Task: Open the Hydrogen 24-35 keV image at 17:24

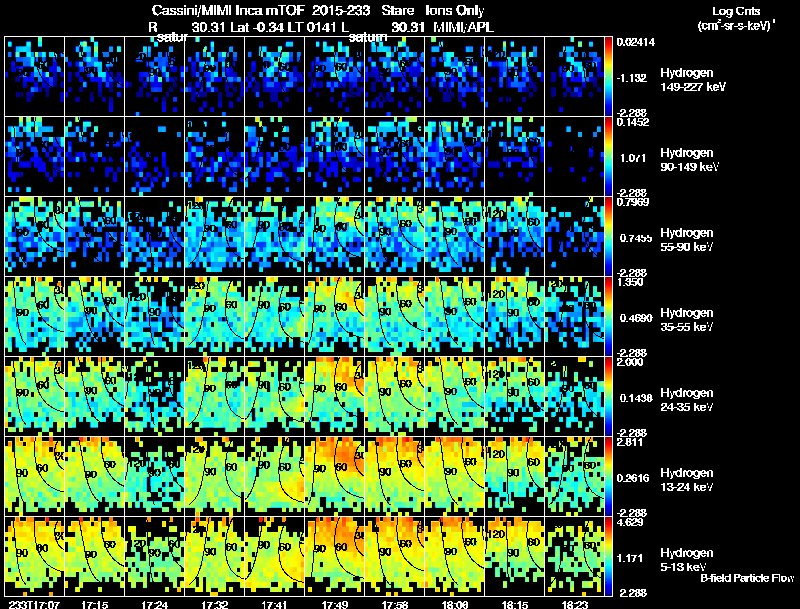Action: [155, 396]
